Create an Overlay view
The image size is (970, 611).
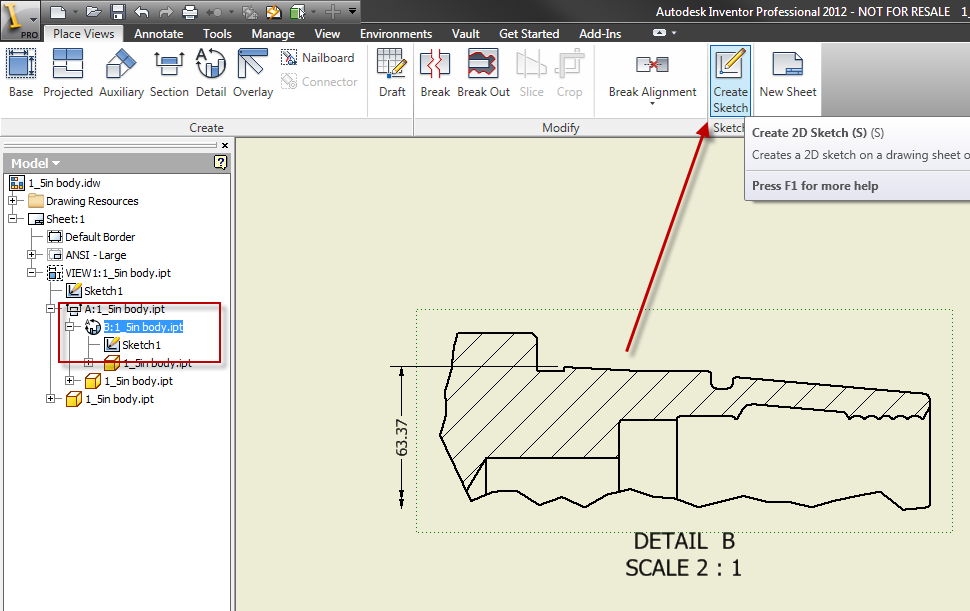pos(253,74)
